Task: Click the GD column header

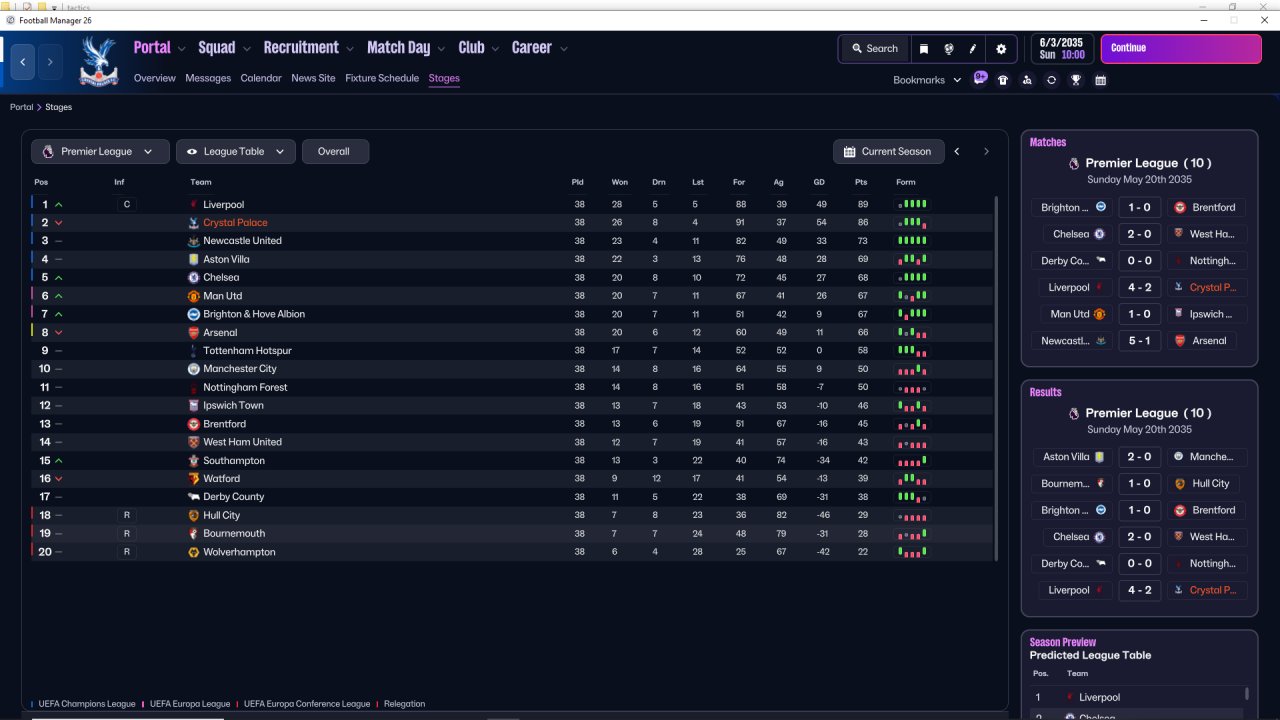Action: coord(819,182)
